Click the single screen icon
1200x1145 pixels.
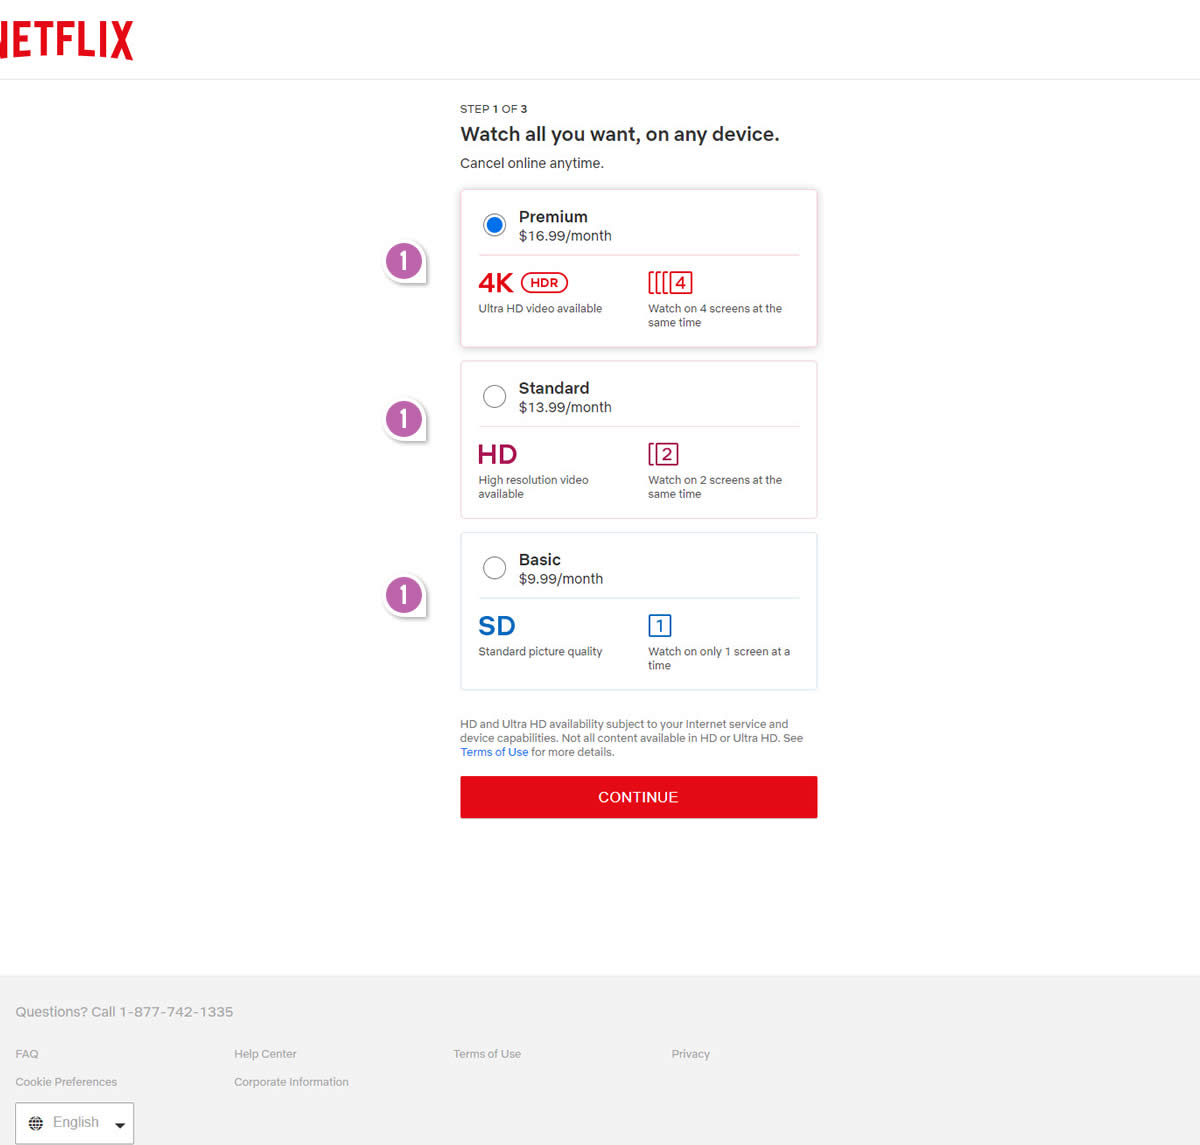pos(659,626)
